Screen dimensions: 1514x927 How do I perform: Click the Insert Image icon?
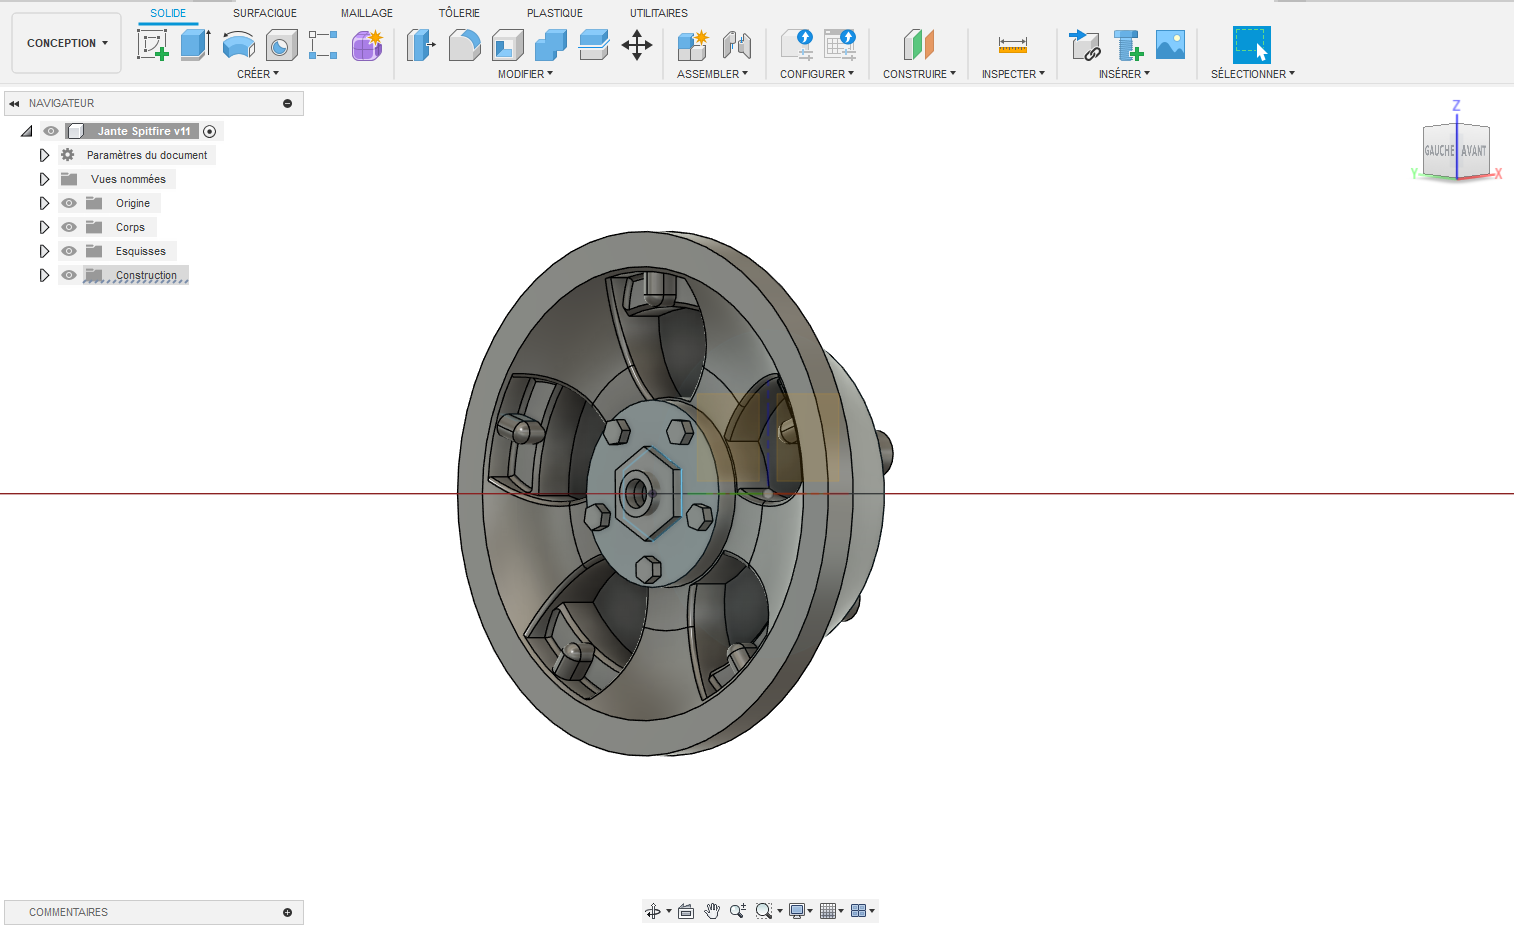coord(1170,45)
